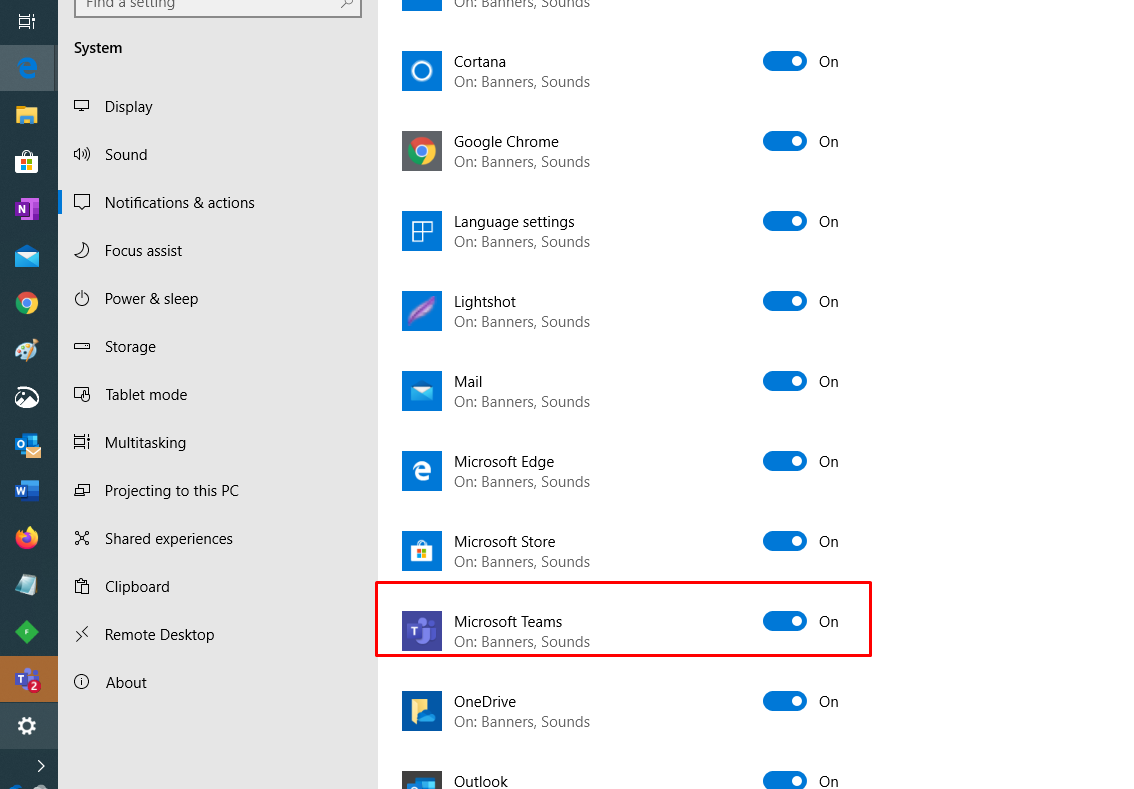Toggle Microsoft Teams notifications switch
Image resolution: width=1134 pixels, height=789 pixels.
tap(785, 621)
